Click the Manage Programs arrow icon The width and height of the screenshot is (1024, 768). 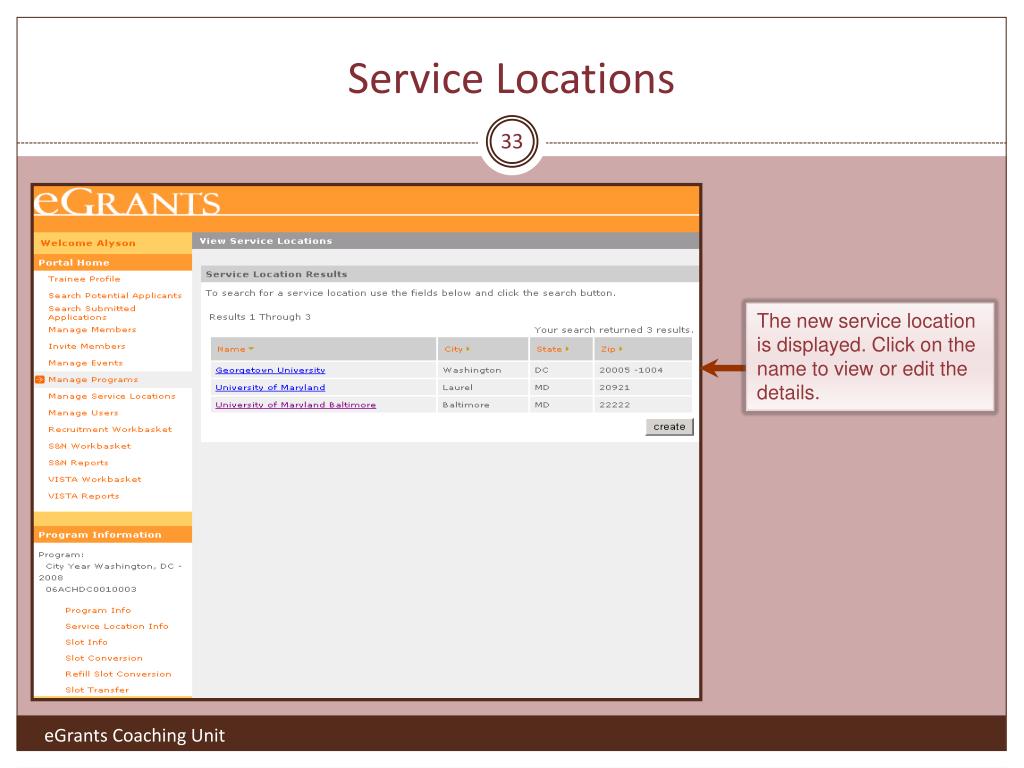[40, 379]
